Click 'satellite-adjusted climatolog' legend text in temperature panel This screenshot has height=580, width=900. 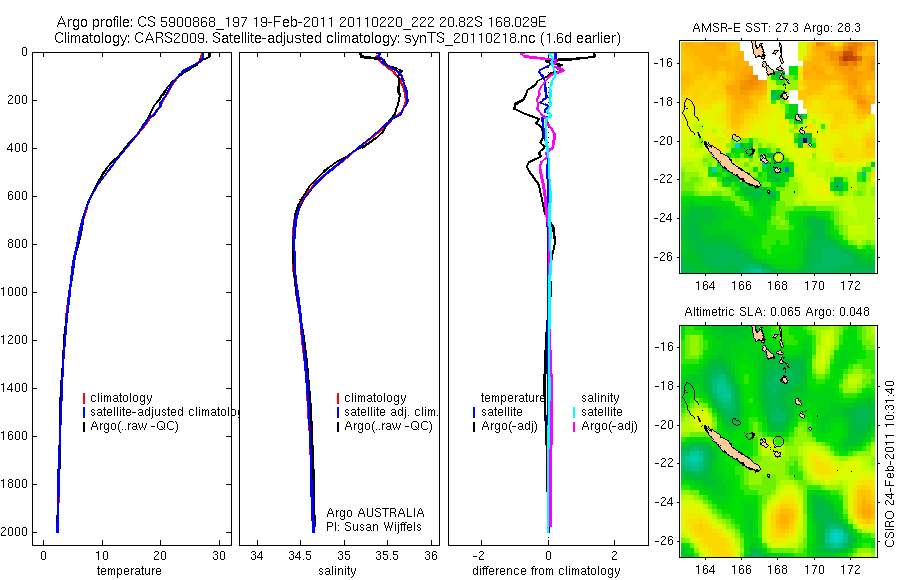click(164, 412)
